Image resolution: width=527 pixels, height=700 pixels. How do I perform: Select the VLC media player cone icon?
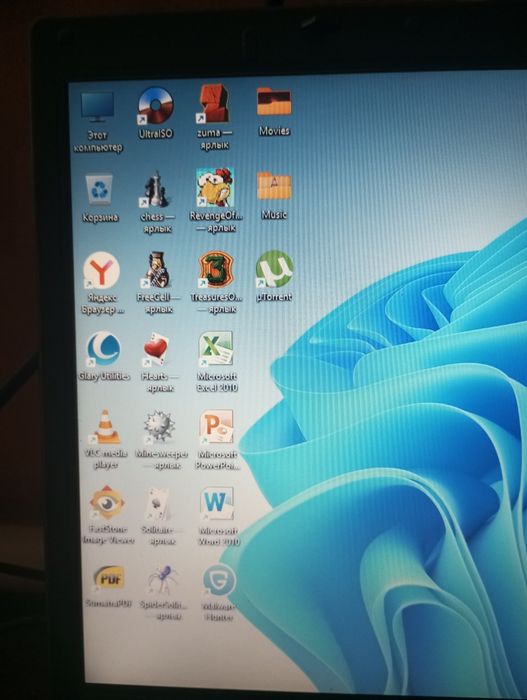[x=105, y=427]
